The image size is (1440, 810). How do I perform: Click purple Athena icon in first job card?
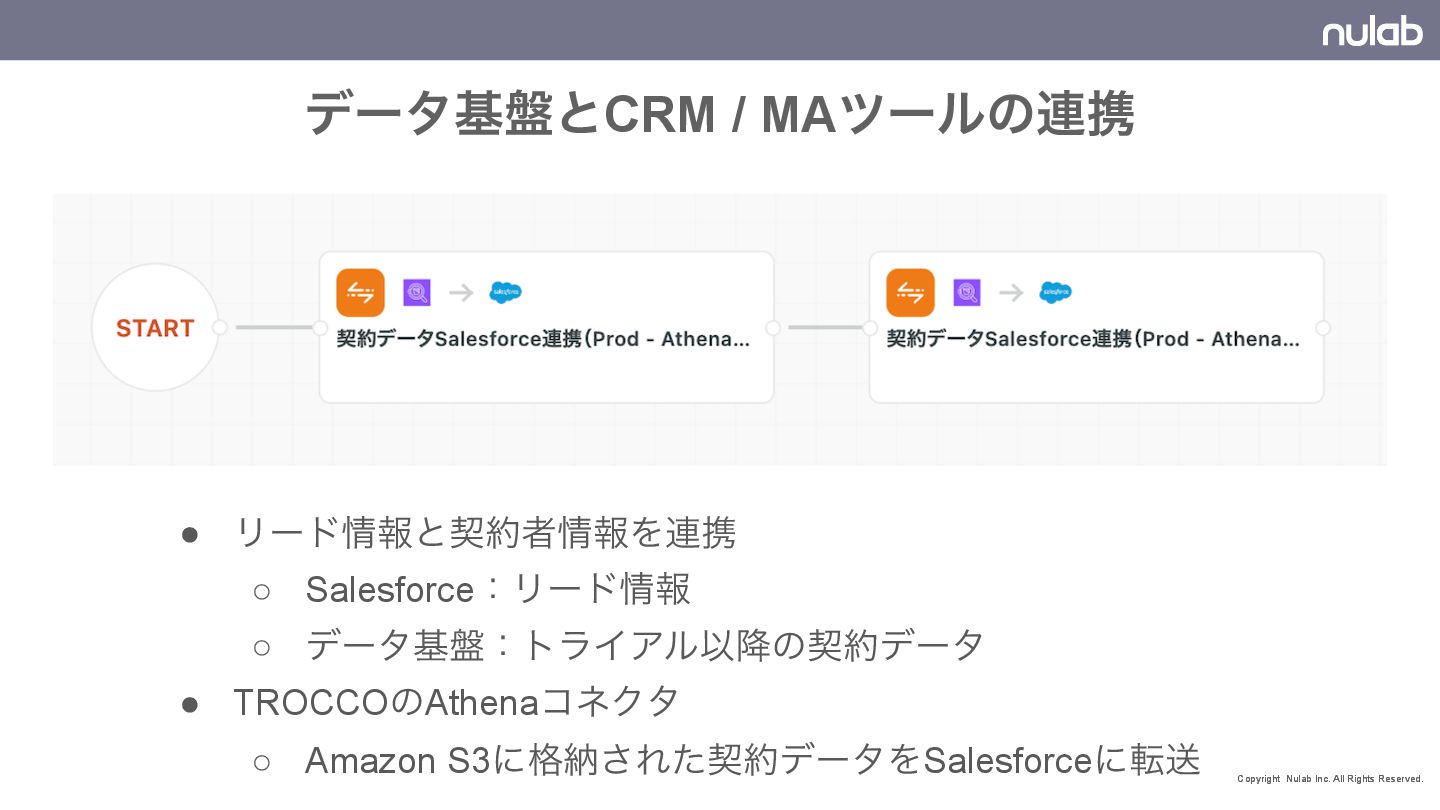pyautogui.click(x=416, y=292)
